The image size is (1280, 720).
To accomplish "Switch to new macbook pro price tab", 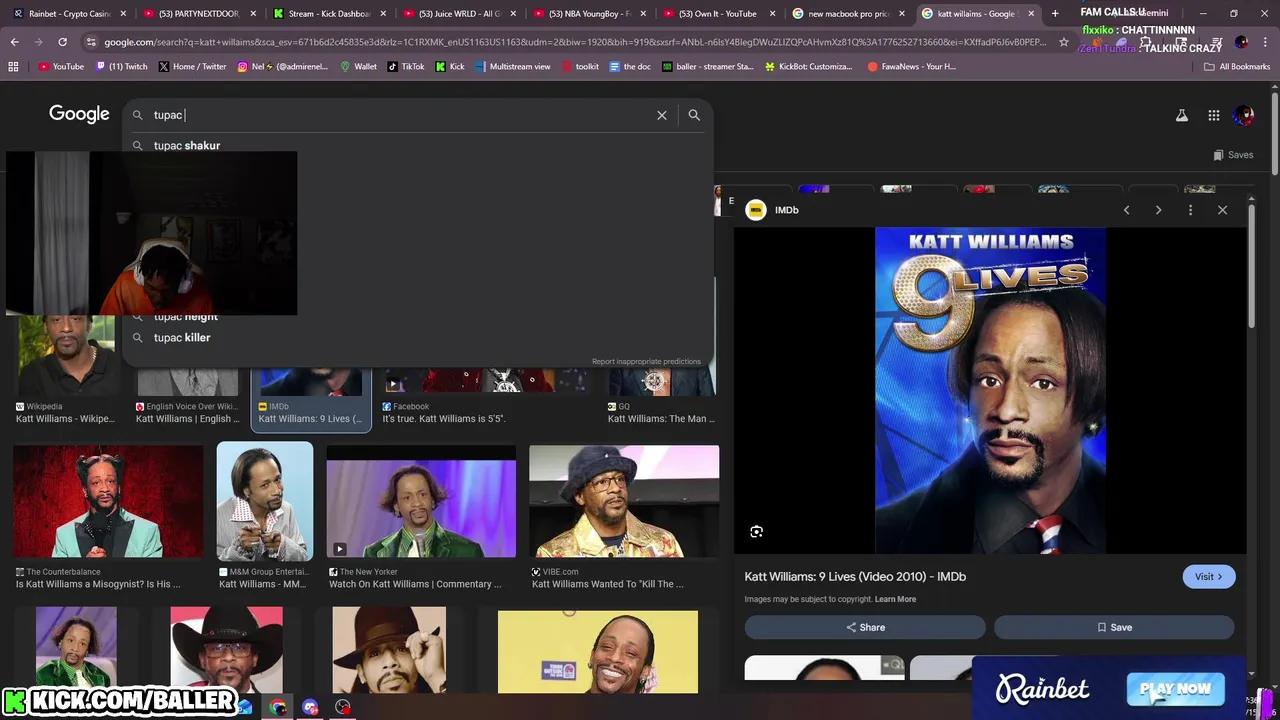I will tap(849, 14).
